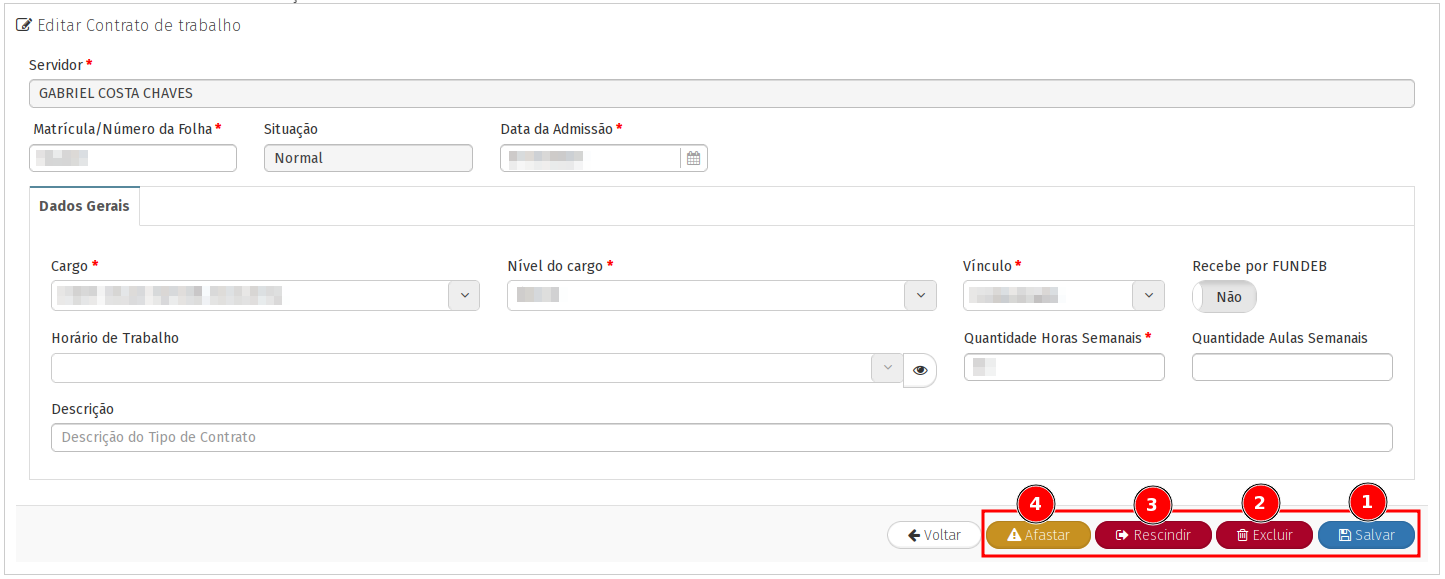Click the Rescindir button
This screenshot has width=1445, height=579.
(1153, 535)
